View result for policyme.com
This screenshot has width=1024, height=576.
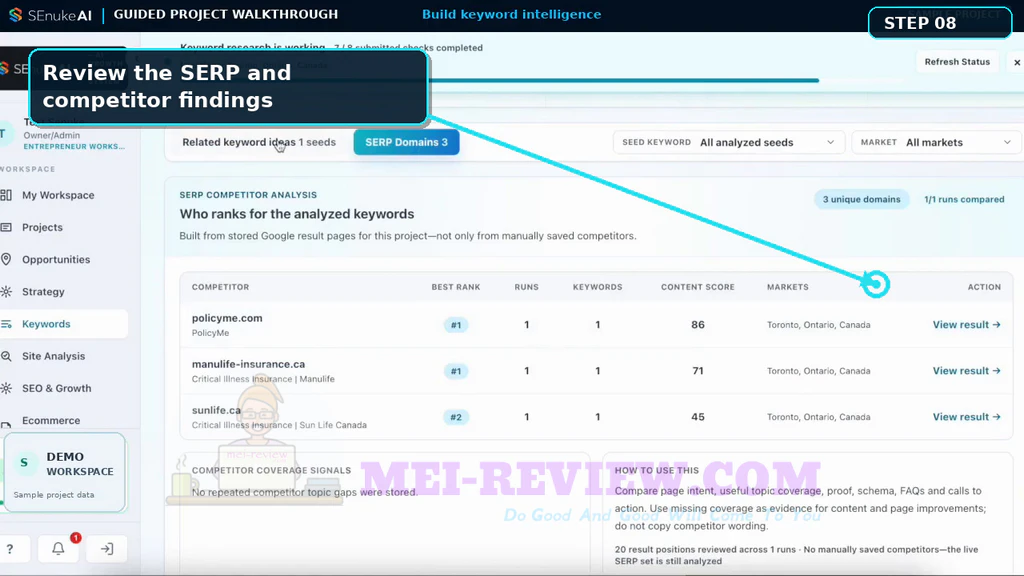967,325
